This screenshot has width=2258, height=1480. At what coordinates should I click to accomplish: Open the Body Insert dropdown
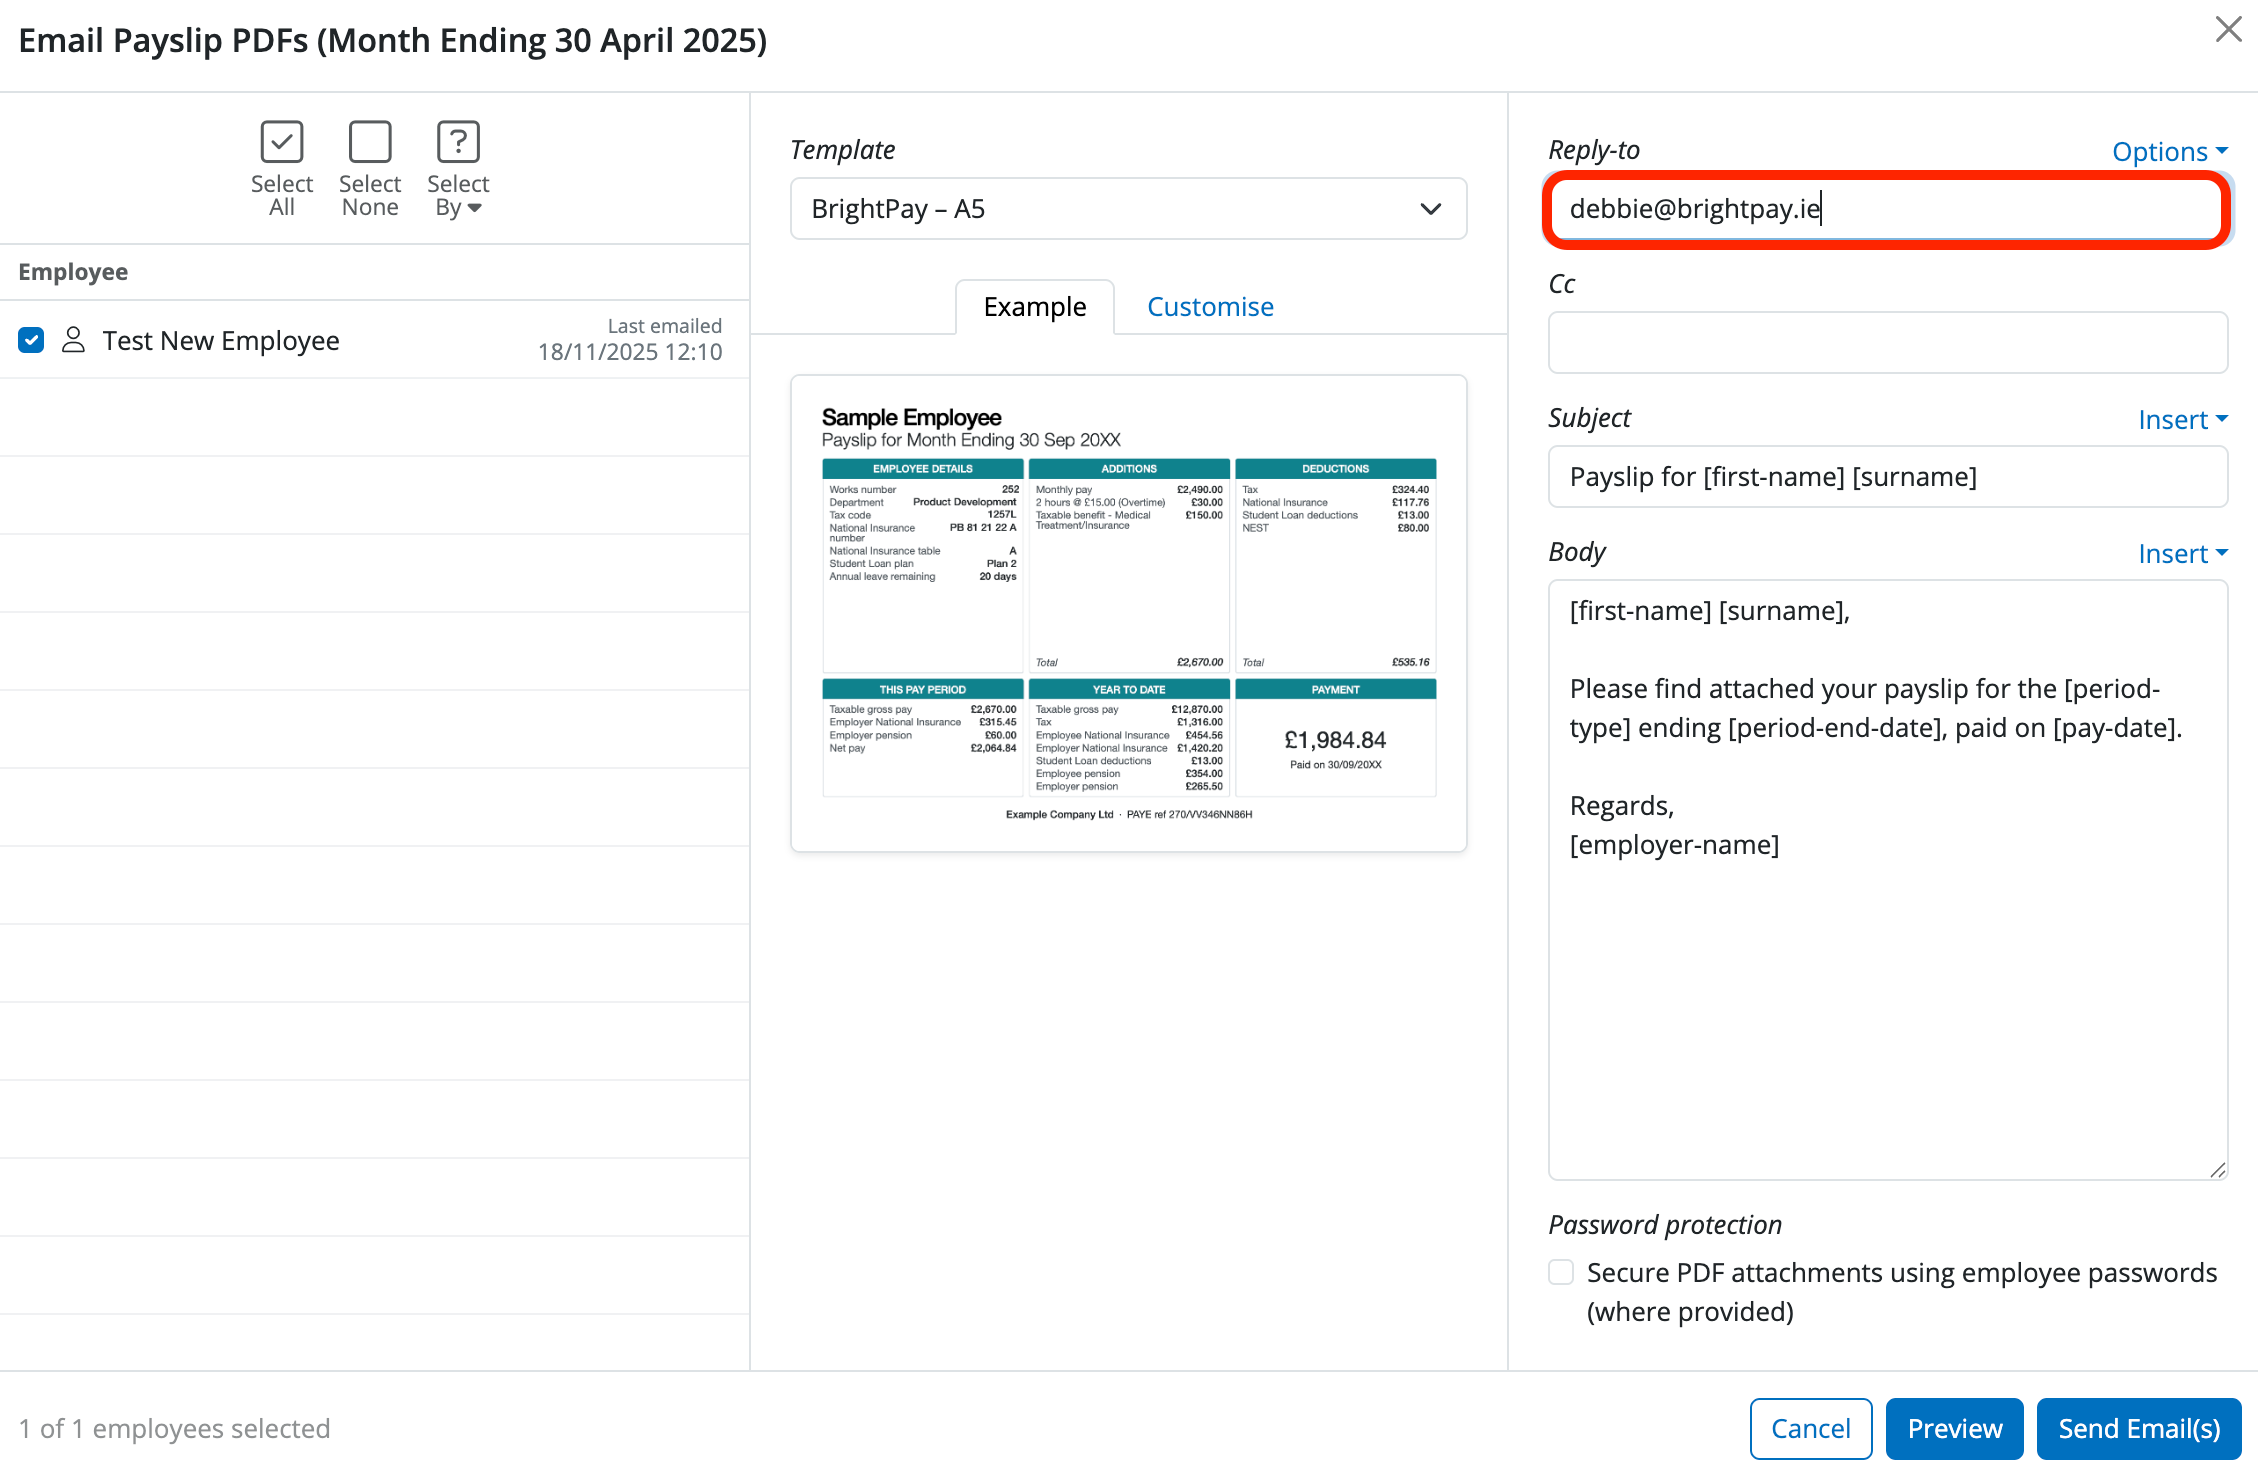[2183, 553]
